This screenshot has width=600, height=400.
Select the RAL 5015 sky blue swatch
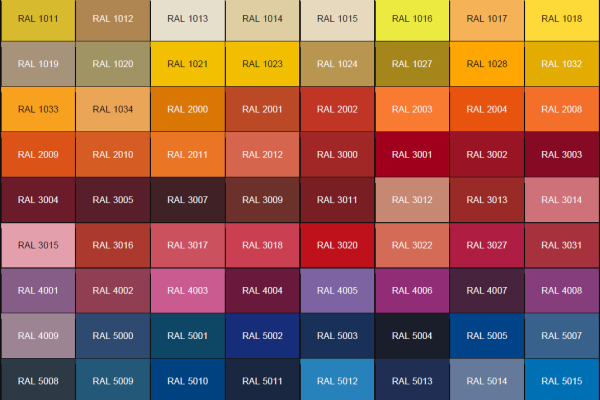562,381
